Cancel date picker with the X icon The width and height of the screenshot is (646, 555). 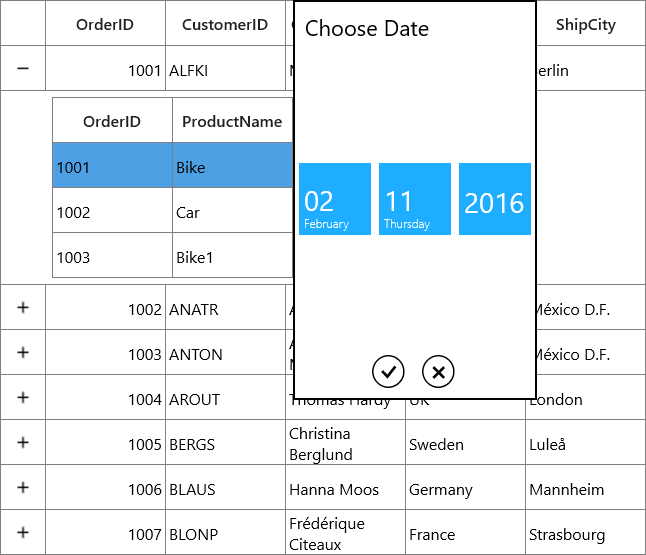pos(438,372)
